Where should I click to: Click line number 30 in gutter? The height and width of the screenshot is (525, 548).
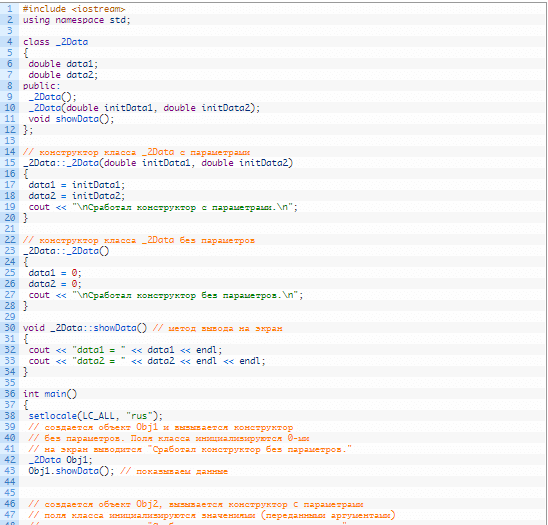pos(10,328)
